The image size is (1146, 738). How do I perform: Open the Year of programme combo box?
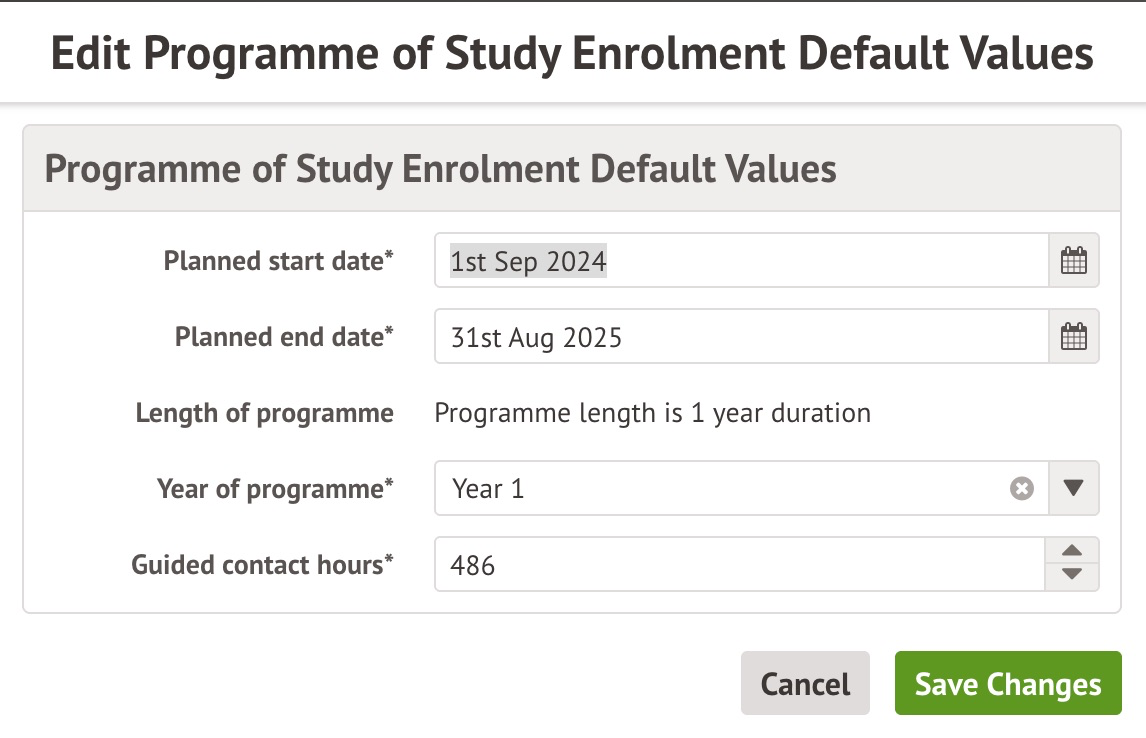click(x=720, y=489)
